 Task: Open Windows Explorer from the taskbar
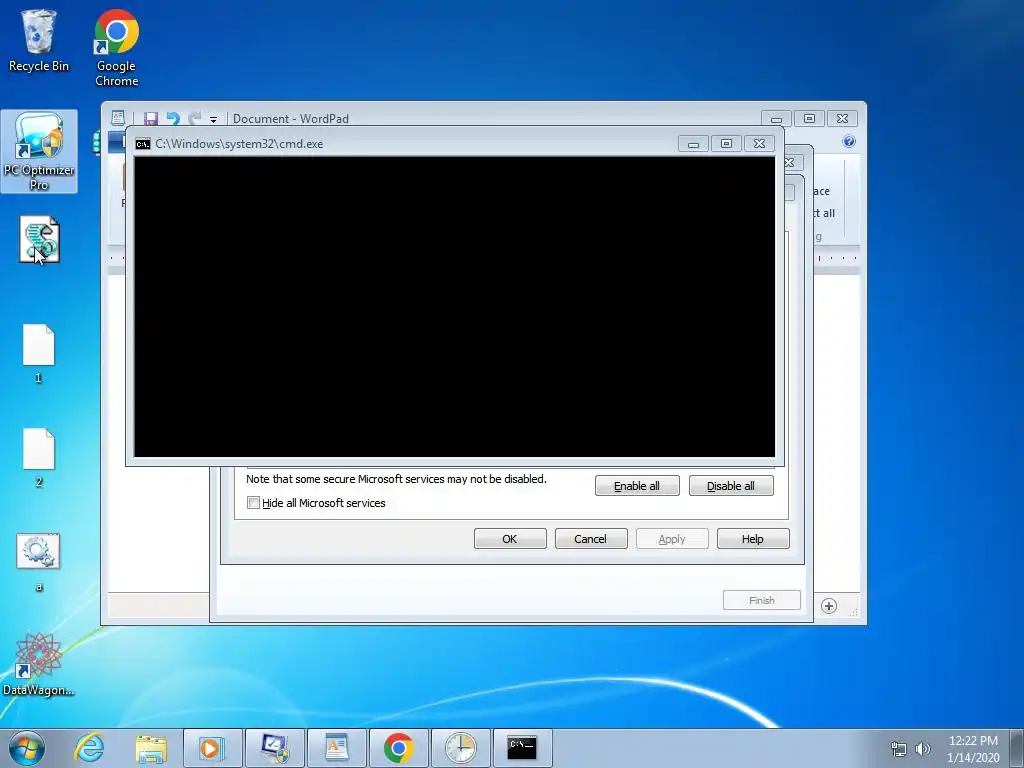[x=151, y=748]
